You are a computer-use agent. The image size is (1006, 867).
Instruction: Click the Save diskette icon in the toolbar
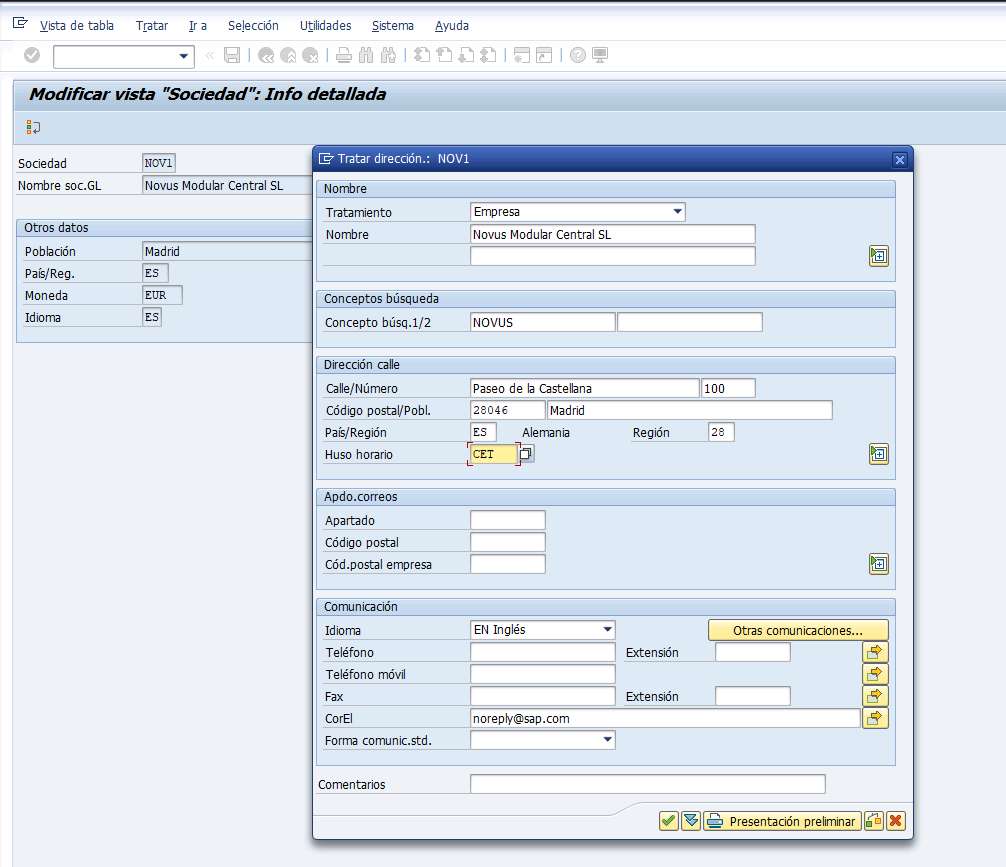(232, 55)
